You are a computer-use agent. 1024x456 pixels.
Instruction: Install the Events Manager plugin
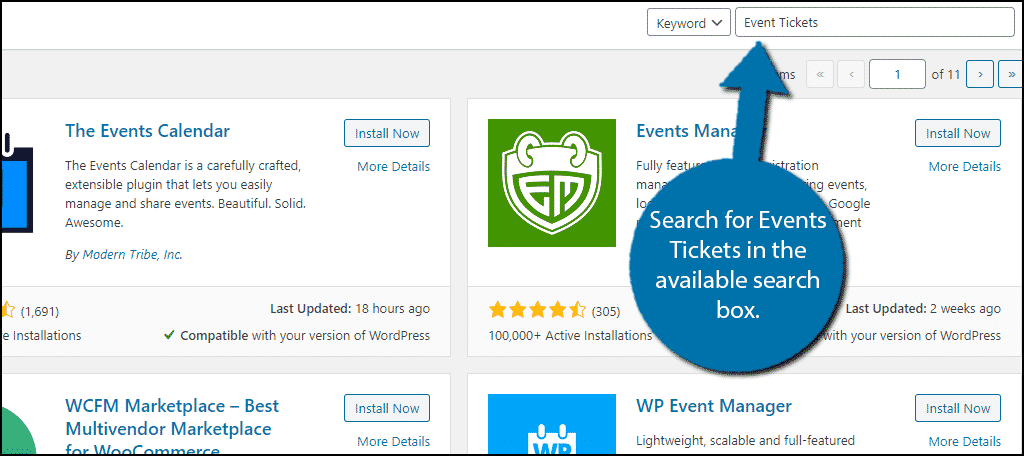point(957,133)
